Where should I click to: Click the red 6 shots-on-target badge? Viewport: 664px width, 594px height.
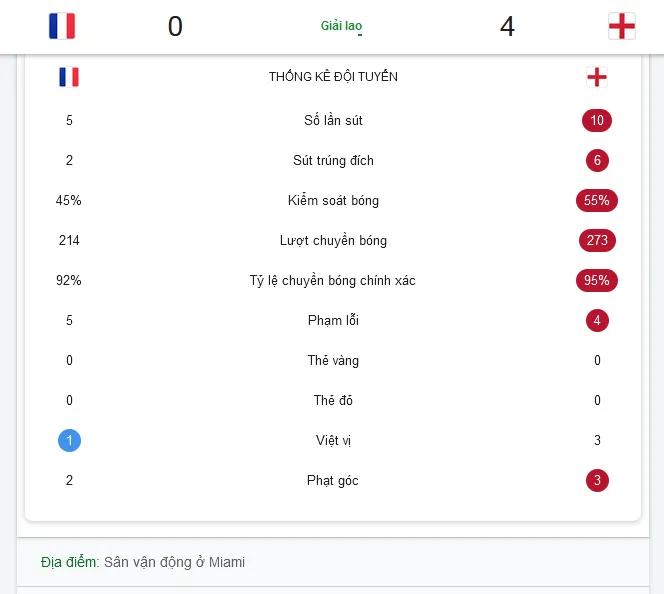tap(597, 160)
